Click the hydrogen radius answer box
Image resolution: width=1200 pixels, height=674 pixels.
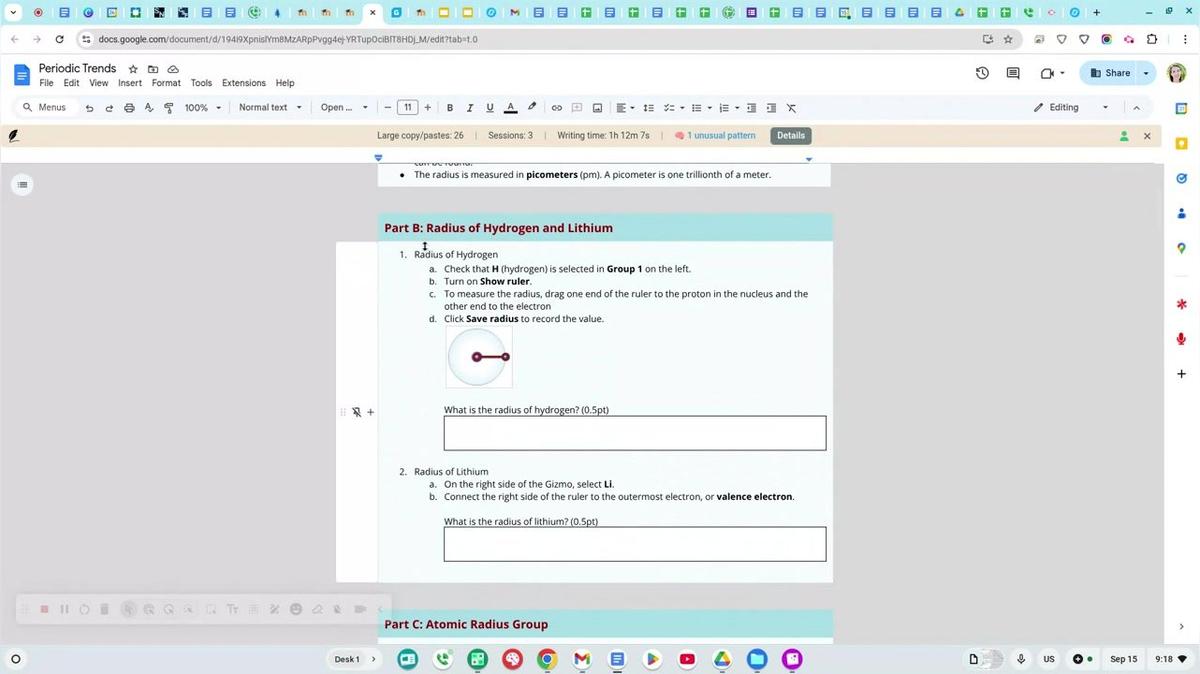(x=635, y=433)
